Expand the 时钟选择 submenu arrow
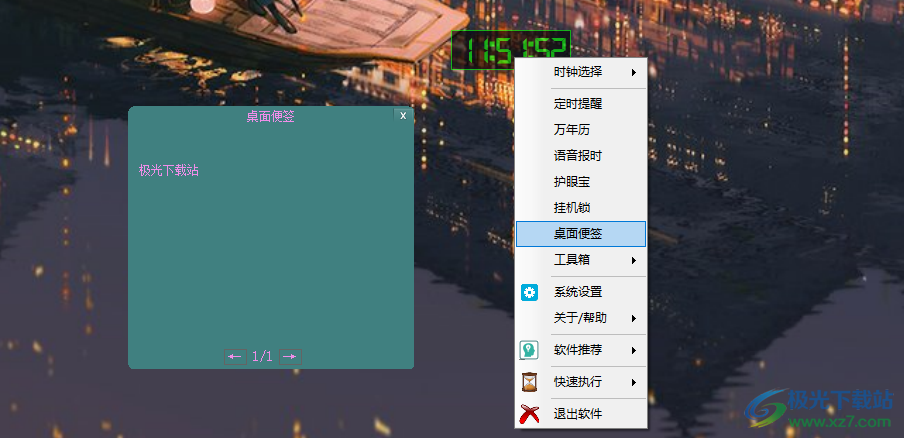 pyautogui.click(x=634, y=73)
